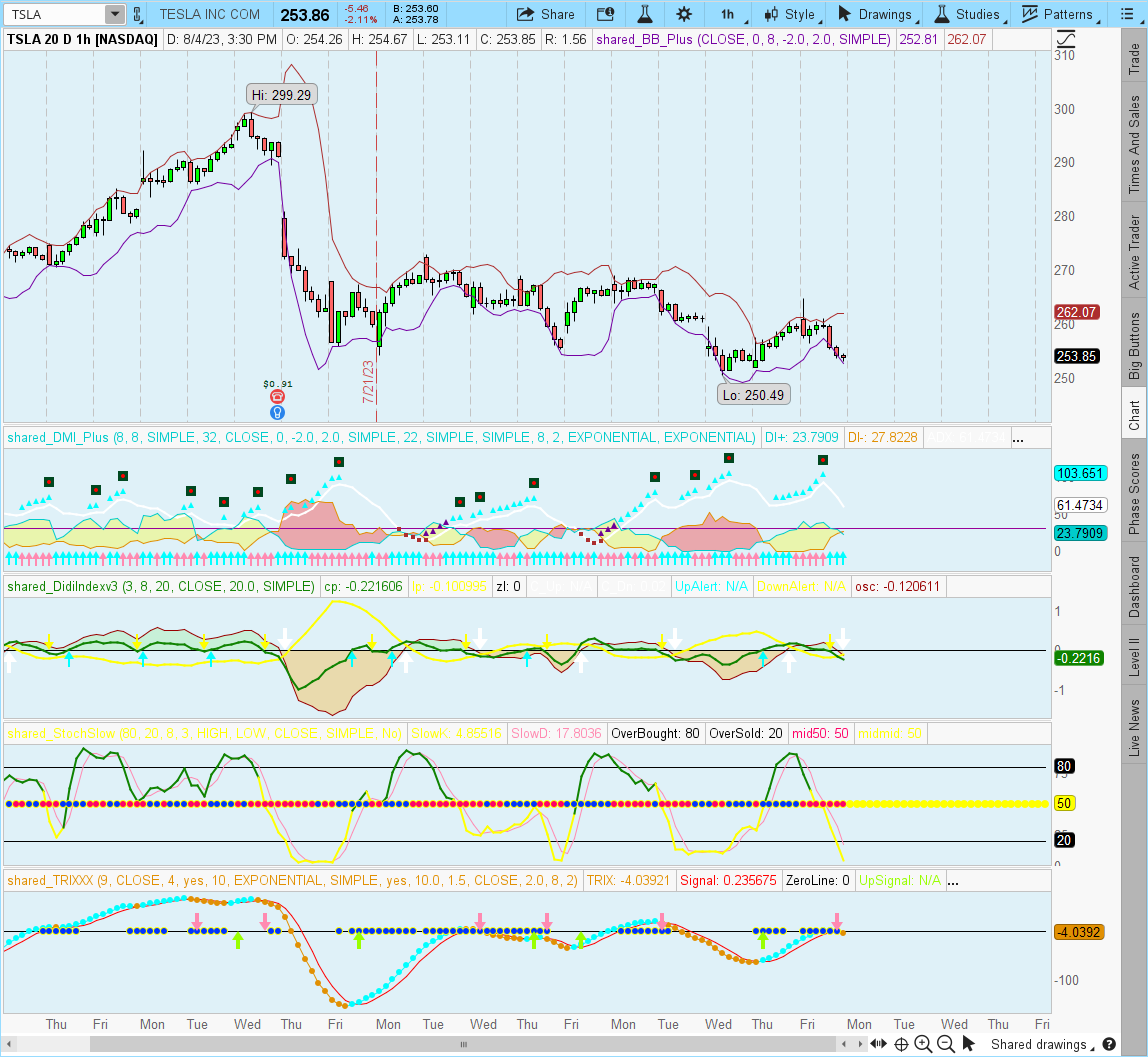The image size is (1148, 1057).
Task: Toggle the axis scale icon above 310
Action: pyautogui.click(x=1066, y=39)
